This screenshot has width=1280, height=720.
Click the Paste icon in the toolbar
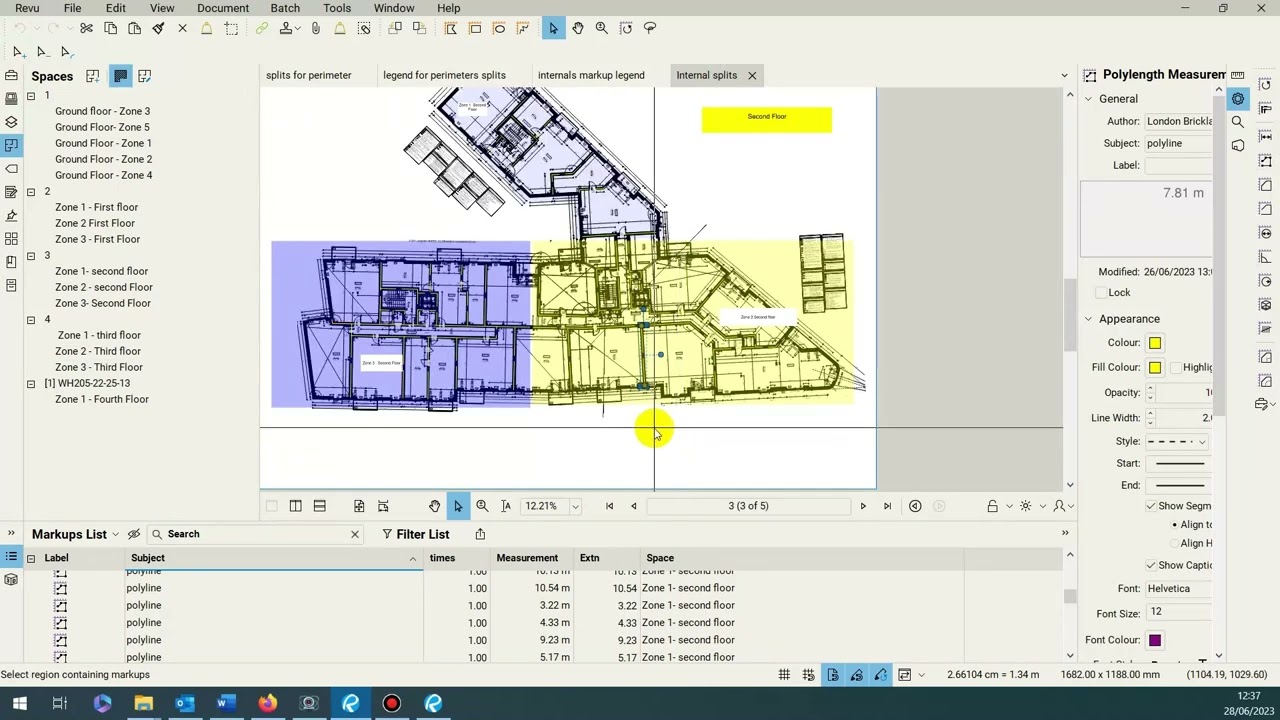click(x=134, y=29)
